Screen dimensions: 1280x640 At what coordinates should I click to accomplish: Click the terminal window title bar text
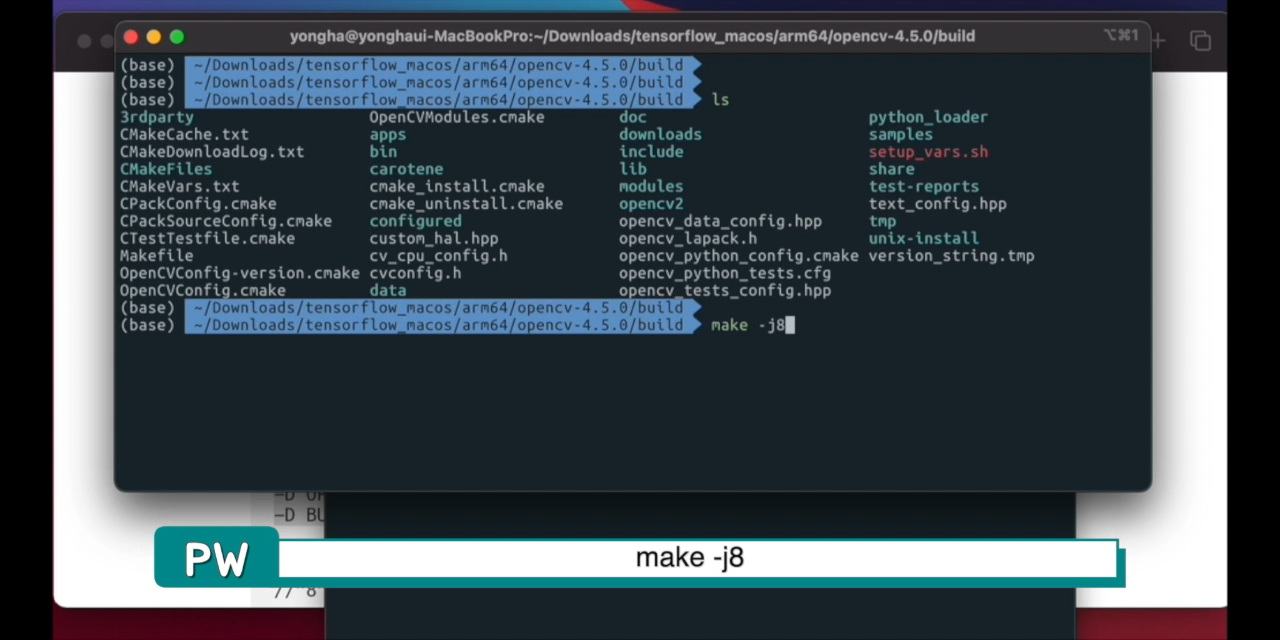[632, 37]
